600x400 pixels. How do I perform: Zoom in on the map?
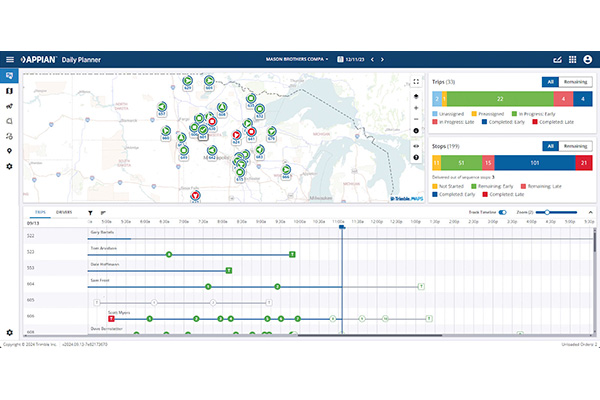[x=416, y=108]
